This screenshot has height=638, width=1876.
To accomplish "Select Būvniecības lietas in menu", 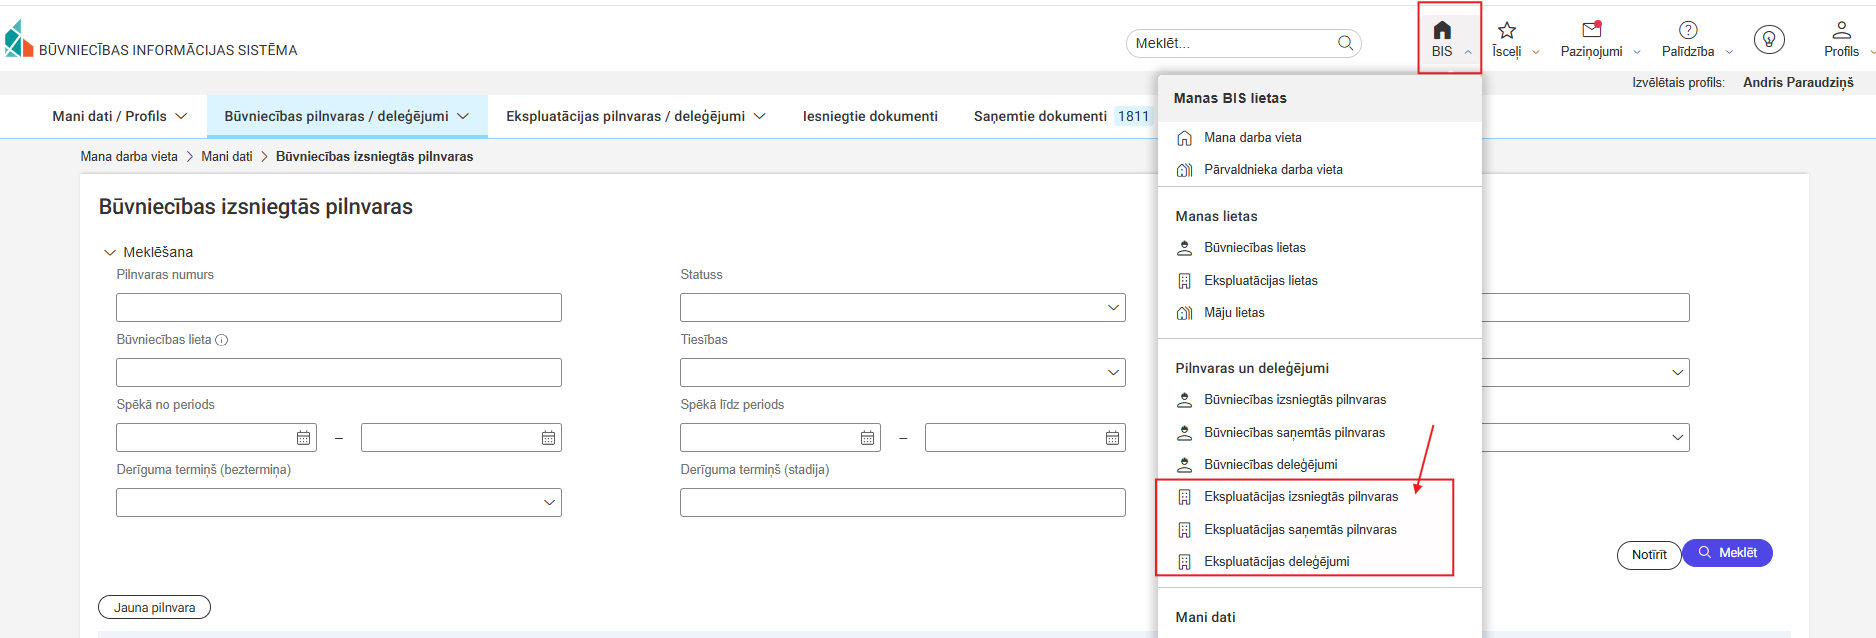I will [x=1254, y=248].
